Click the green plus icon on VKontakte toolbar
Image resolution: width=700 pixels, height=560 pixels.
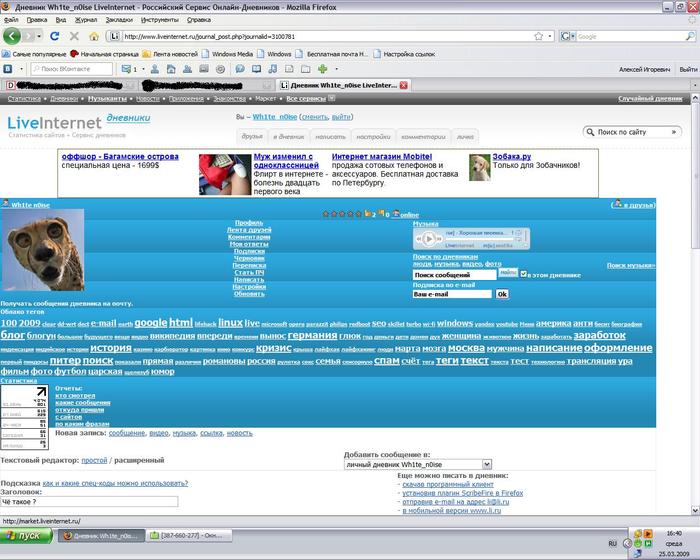click(322, 69)
